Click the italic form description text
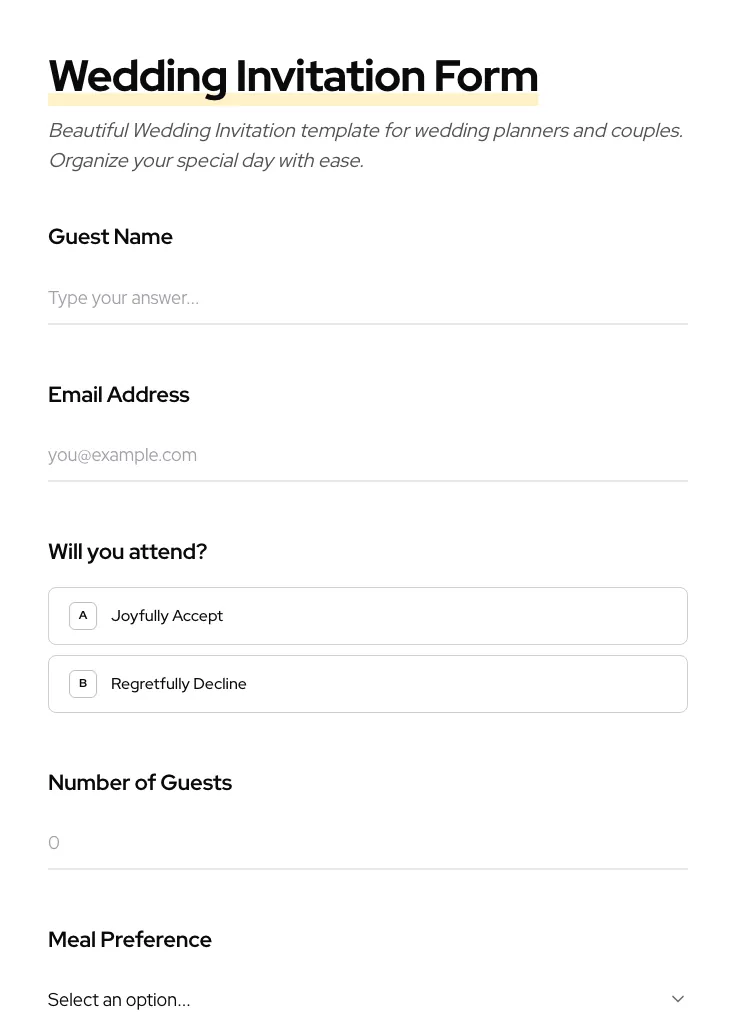 [x=365, y=145]
